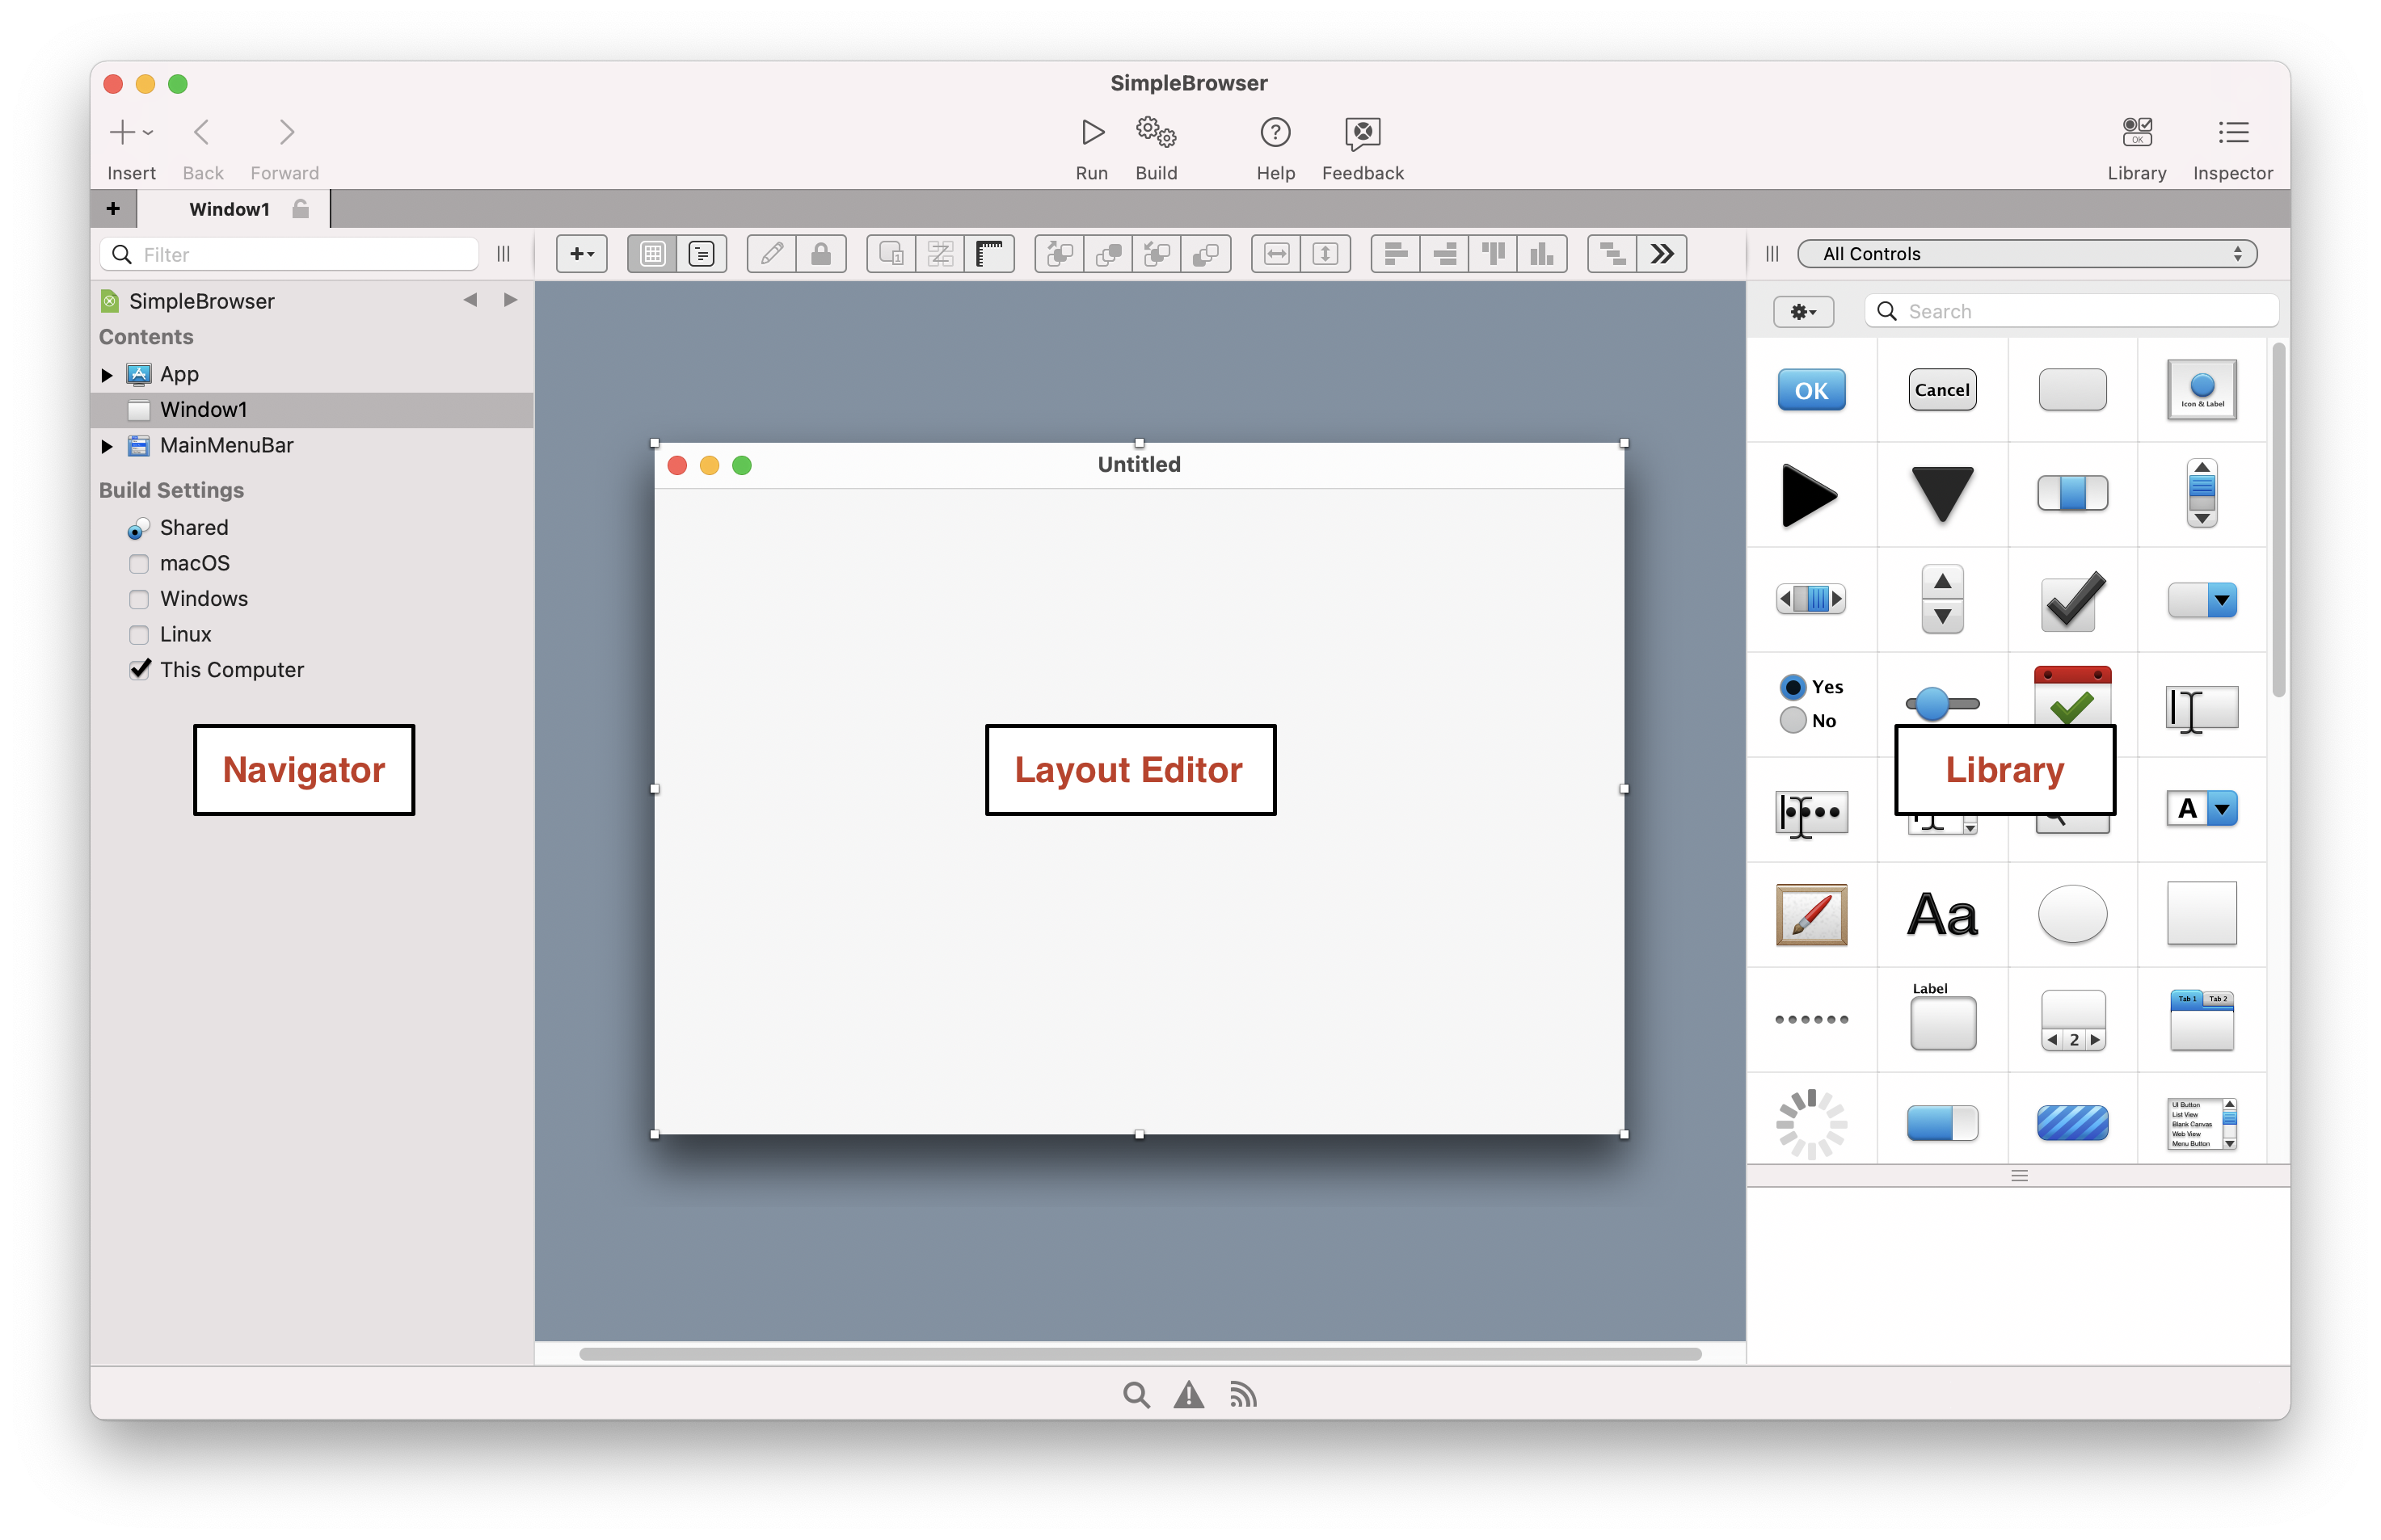This screenshot has width=2381, height=1540.
Task: Click the align left edges icon
Action: [x=1395, y=254]
